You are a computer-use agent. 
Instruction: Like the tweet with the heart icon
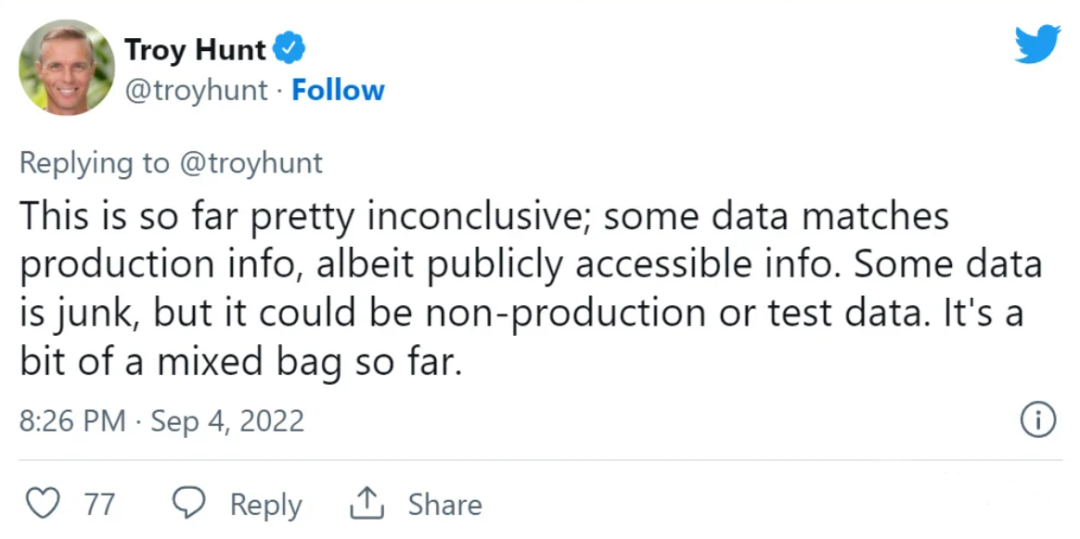pyautogui.click(x=43, y=504)
